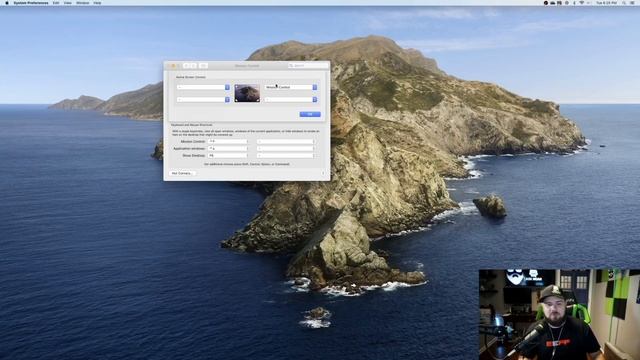Image resolution: width=640 pixels, height=360 pixels.
Task: Open the Application windows keyboard shortcut dropdown
Action: (228, 149)
